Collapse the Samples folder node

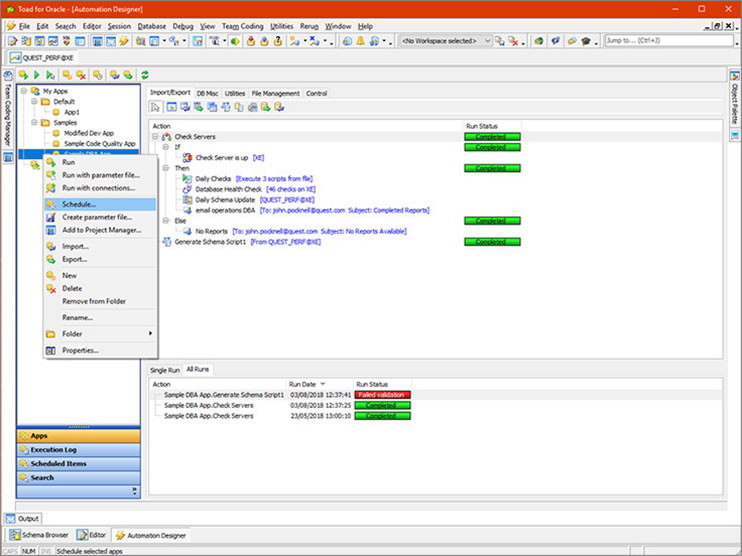[34, 123]
